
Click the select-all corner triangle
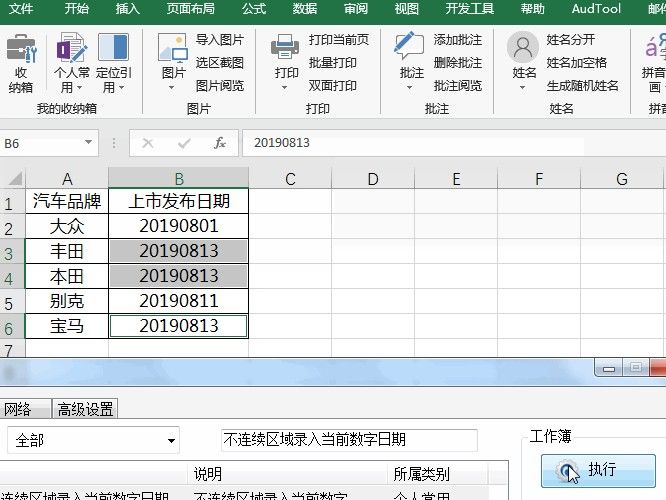(15, 178)
